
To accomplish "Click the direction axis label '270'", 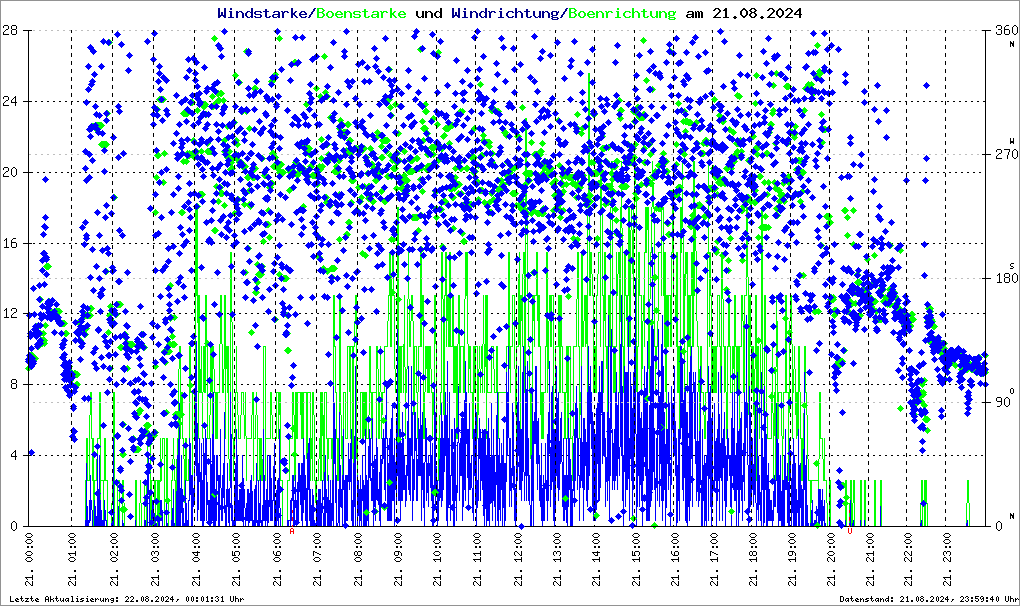I will (1007, 155).
